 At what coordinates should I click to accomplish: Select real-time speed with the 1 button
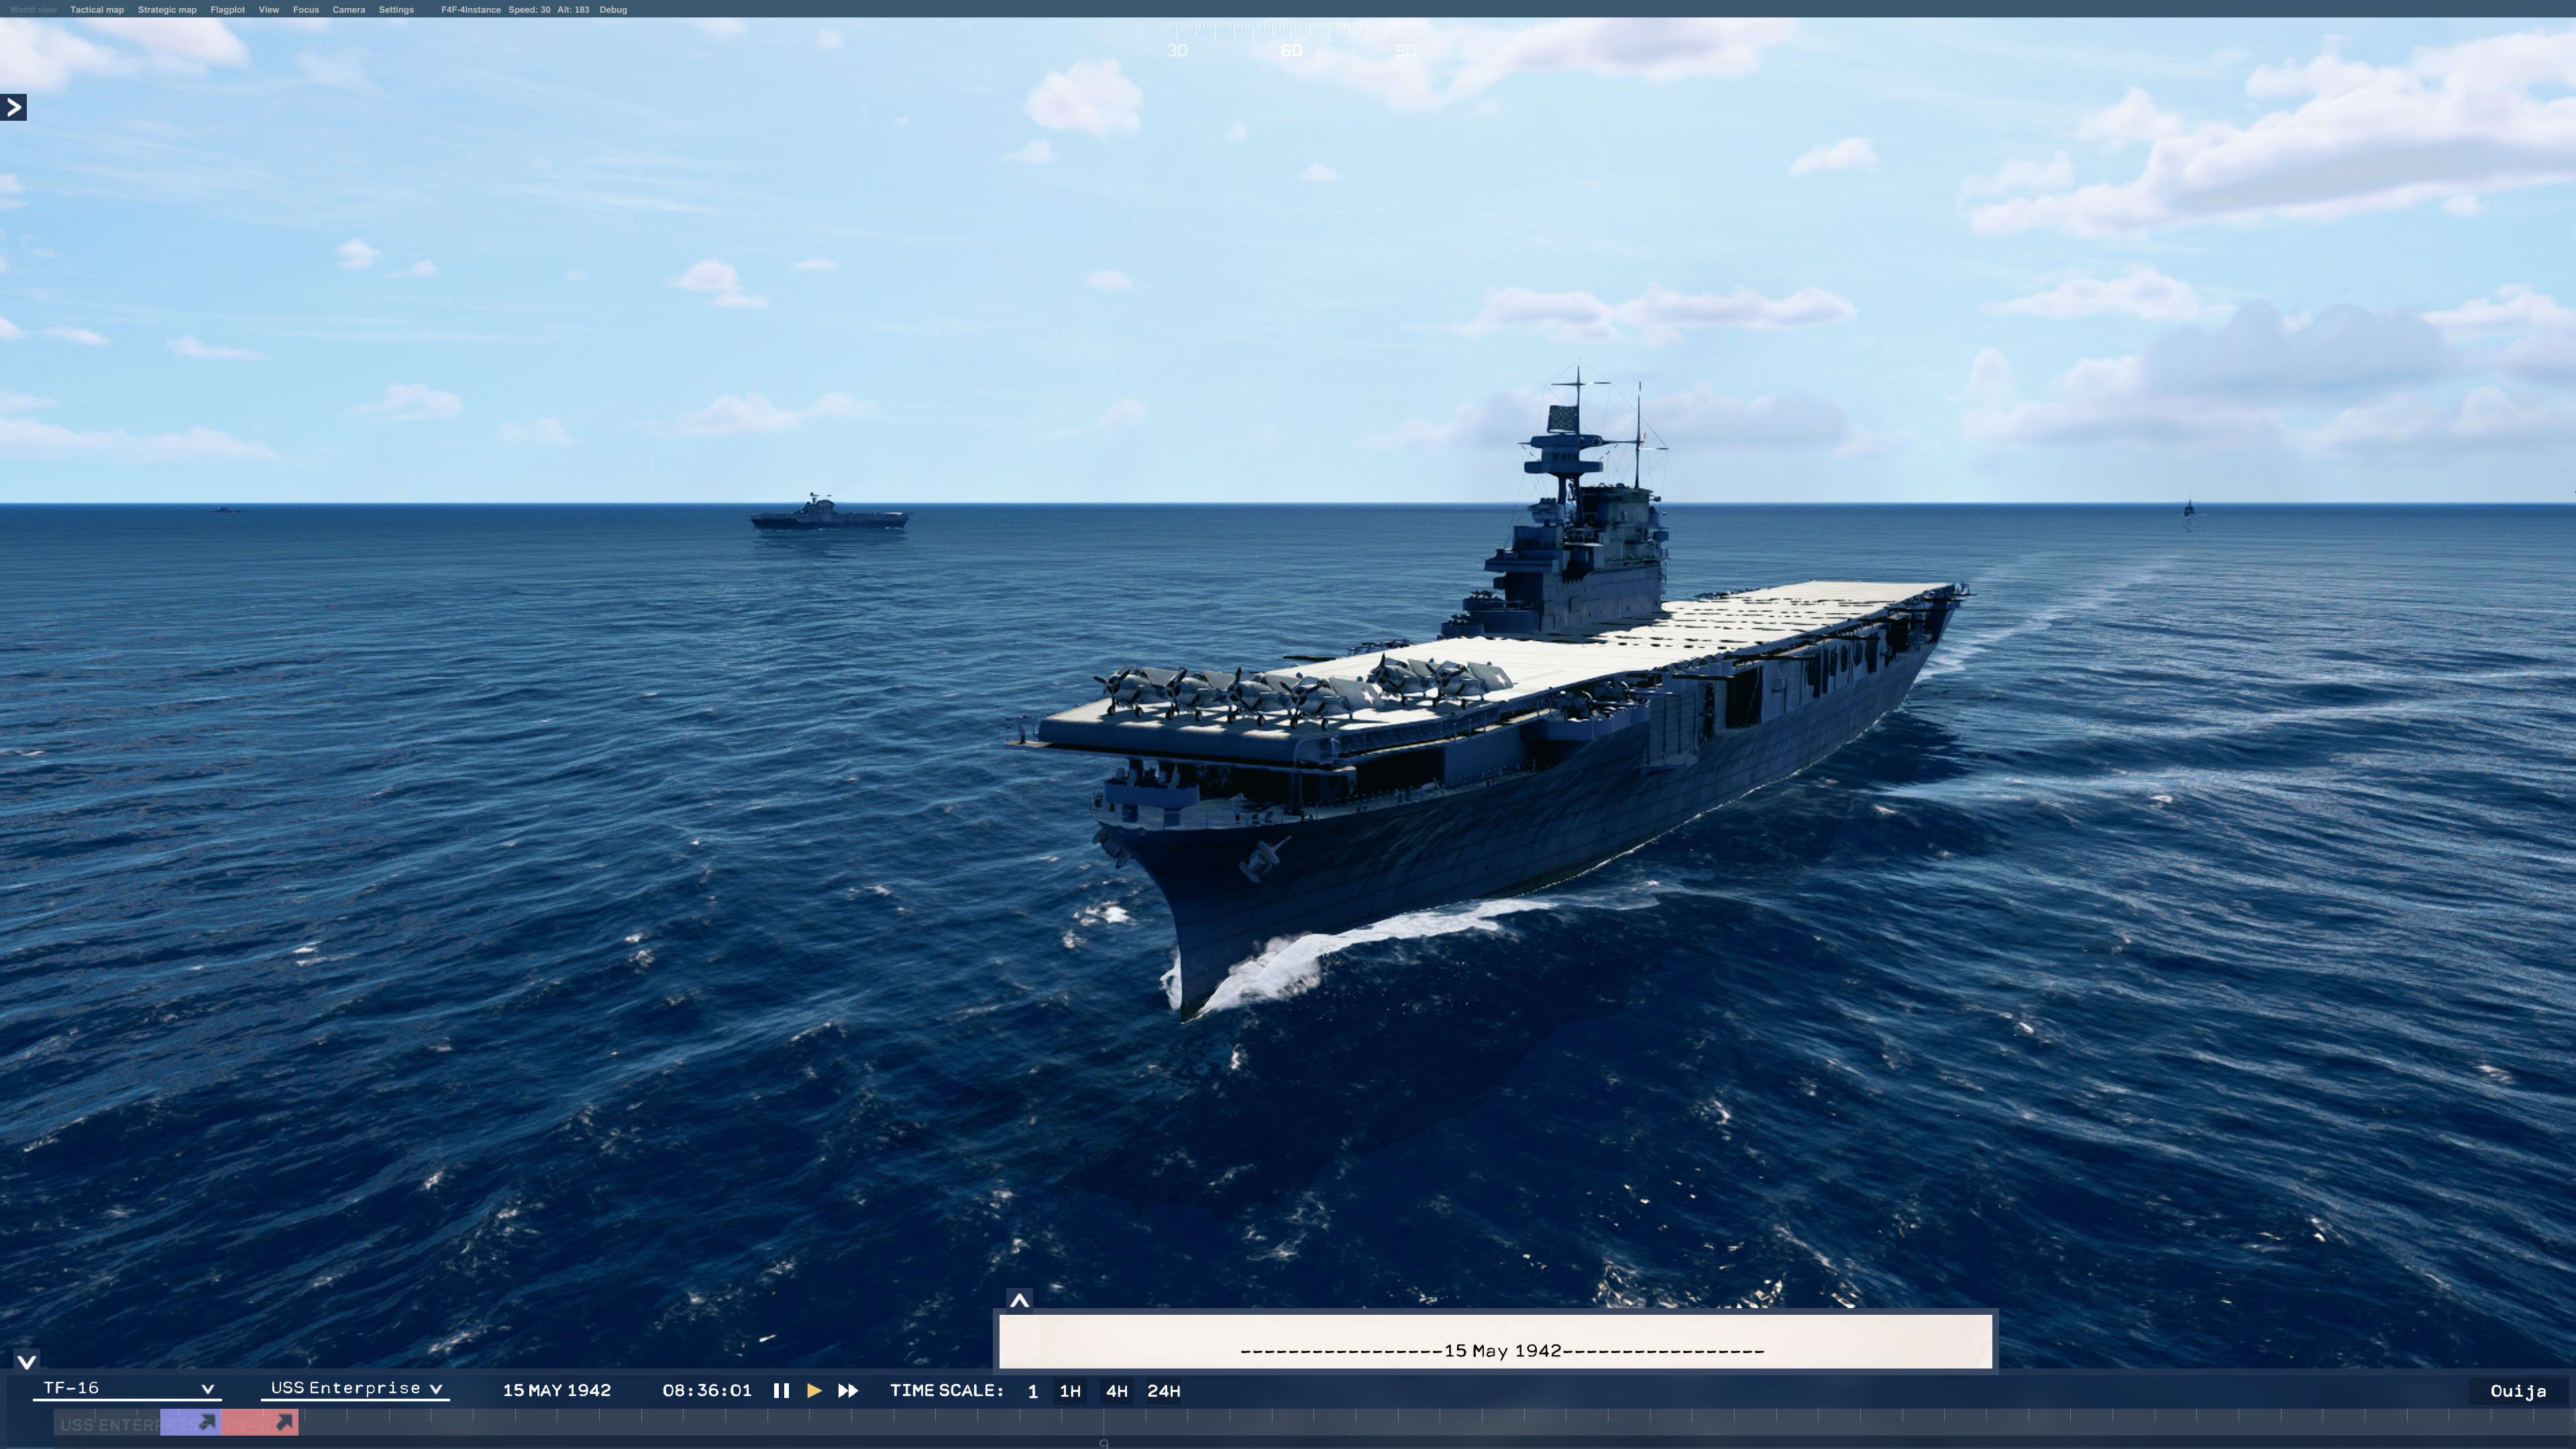pyautogui.click(x=1032, y=1390)
